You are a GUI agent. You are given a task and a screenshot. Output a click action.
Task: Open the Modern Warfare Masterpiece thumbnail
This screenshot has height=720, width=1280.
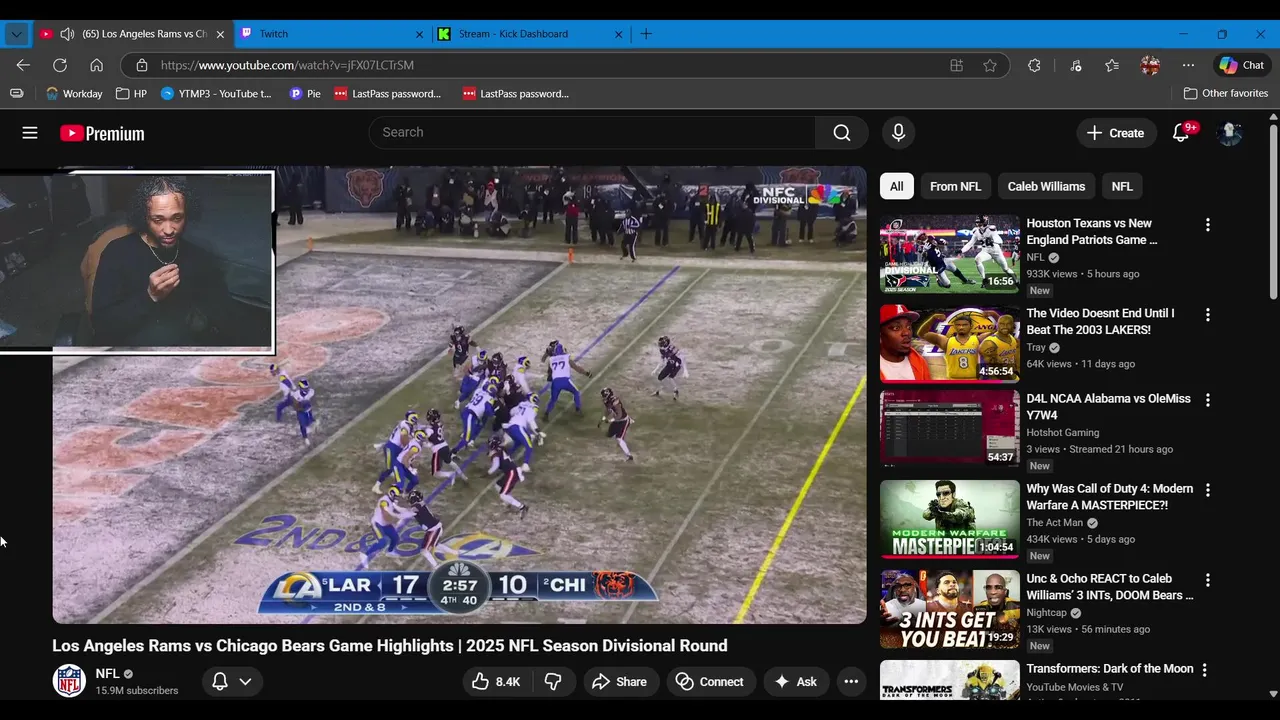(x=950, y=519)
